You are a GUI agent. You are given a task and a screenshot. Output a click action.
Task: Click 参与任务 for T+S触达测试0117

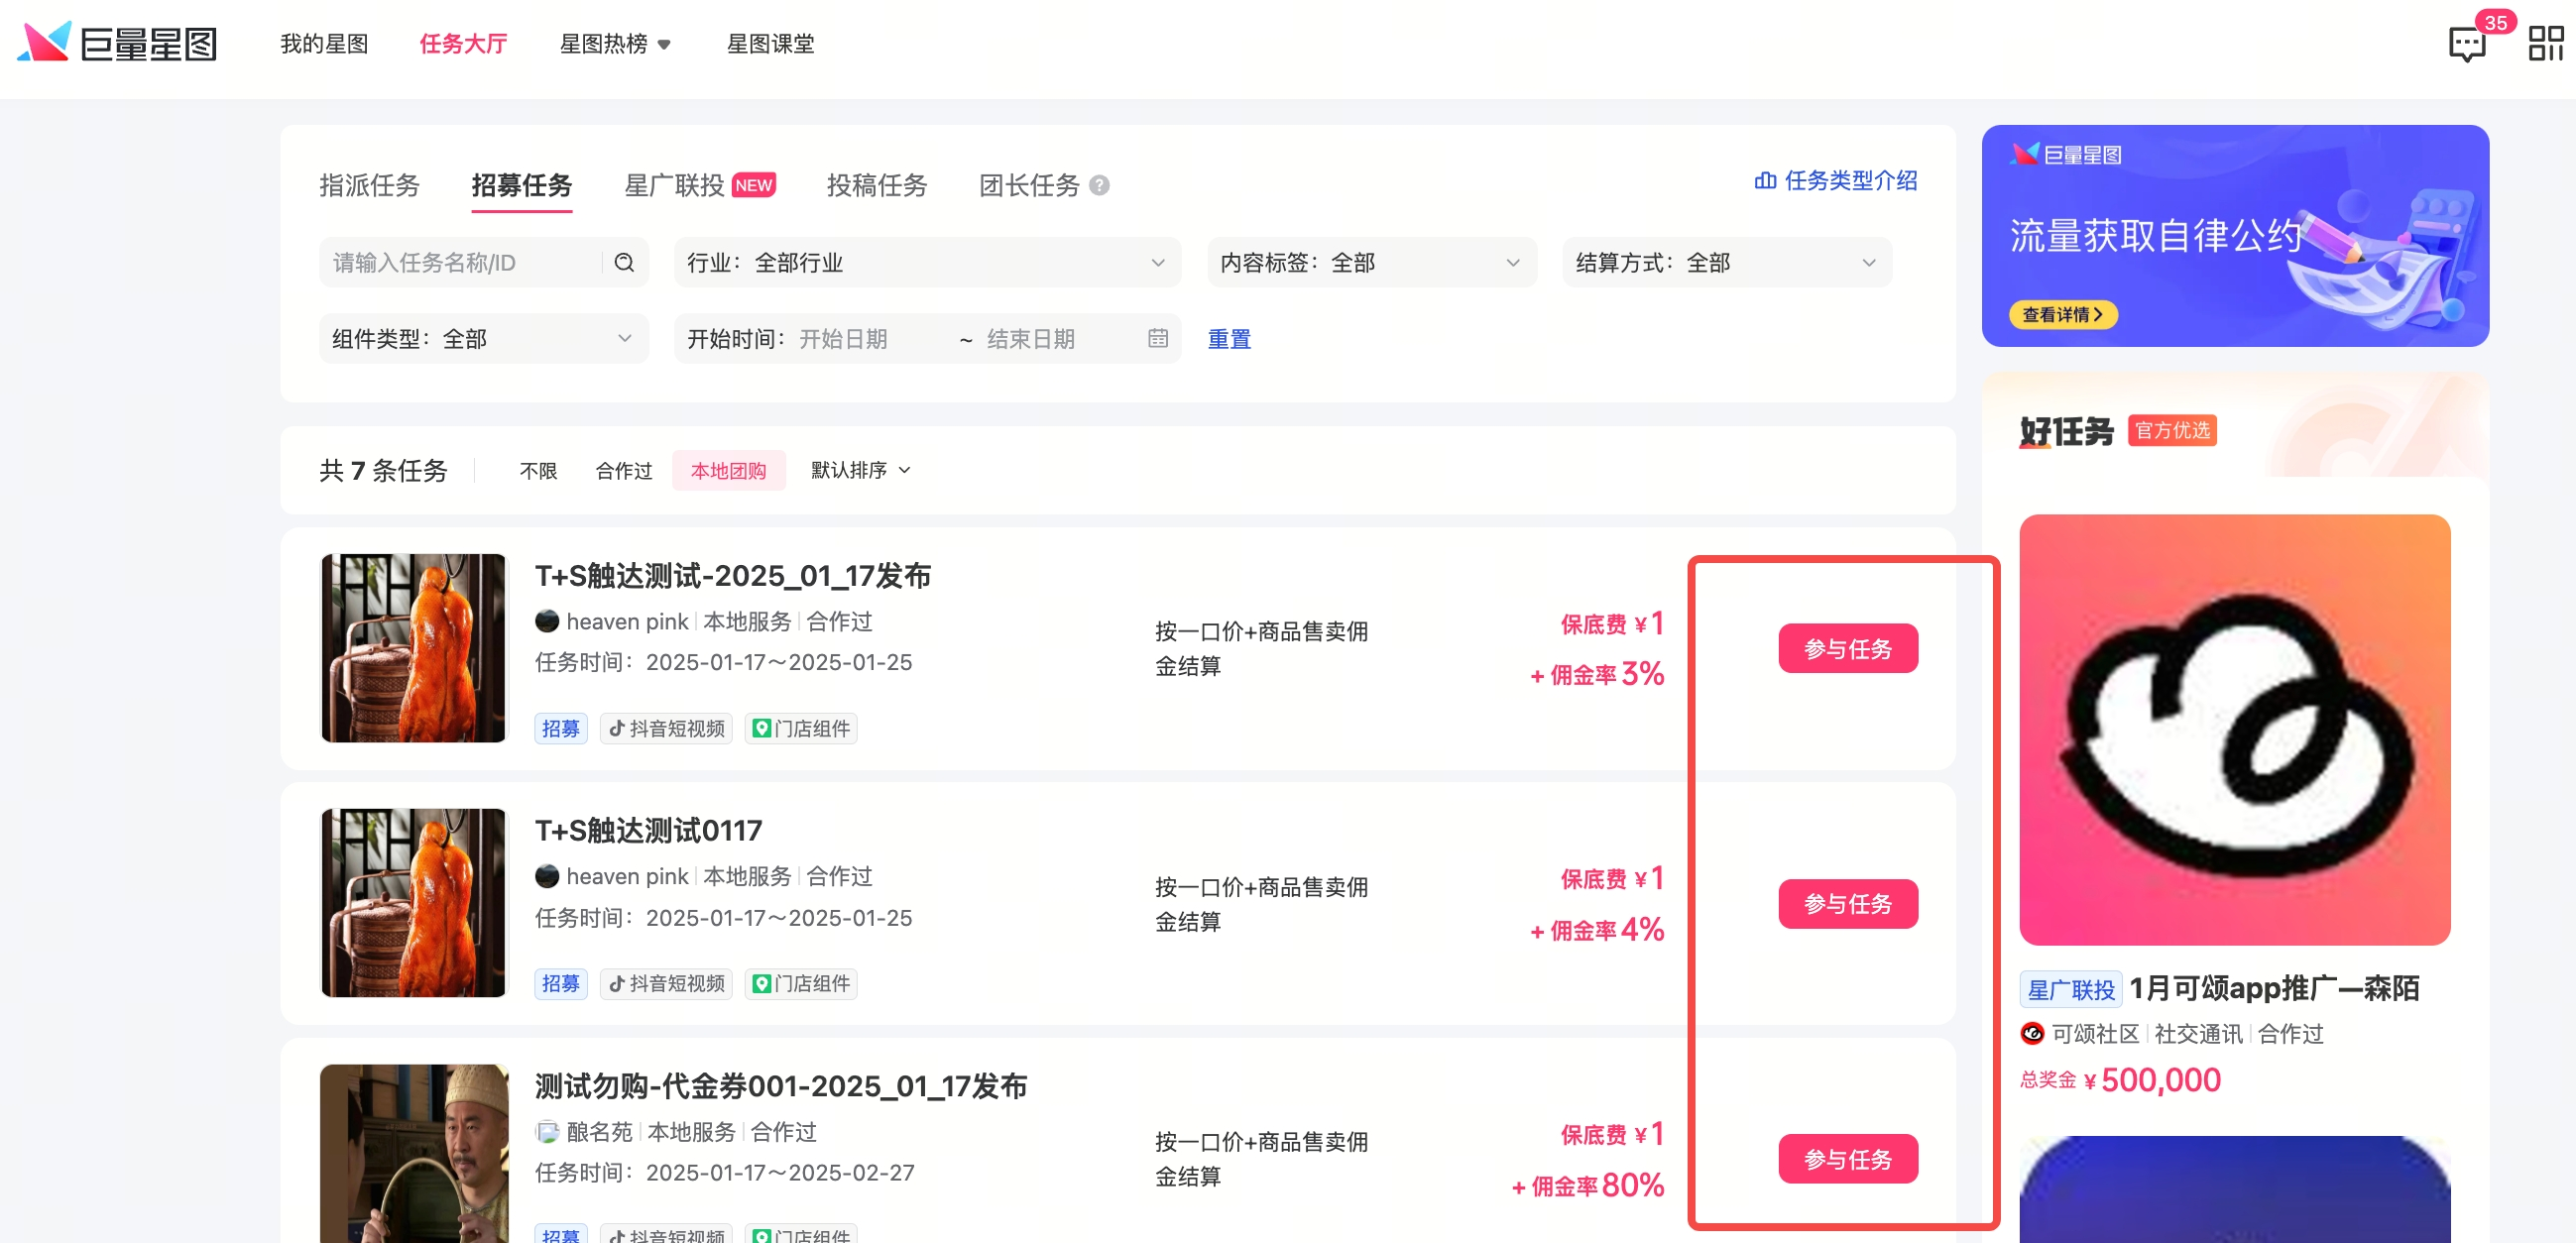[1847, 903]
